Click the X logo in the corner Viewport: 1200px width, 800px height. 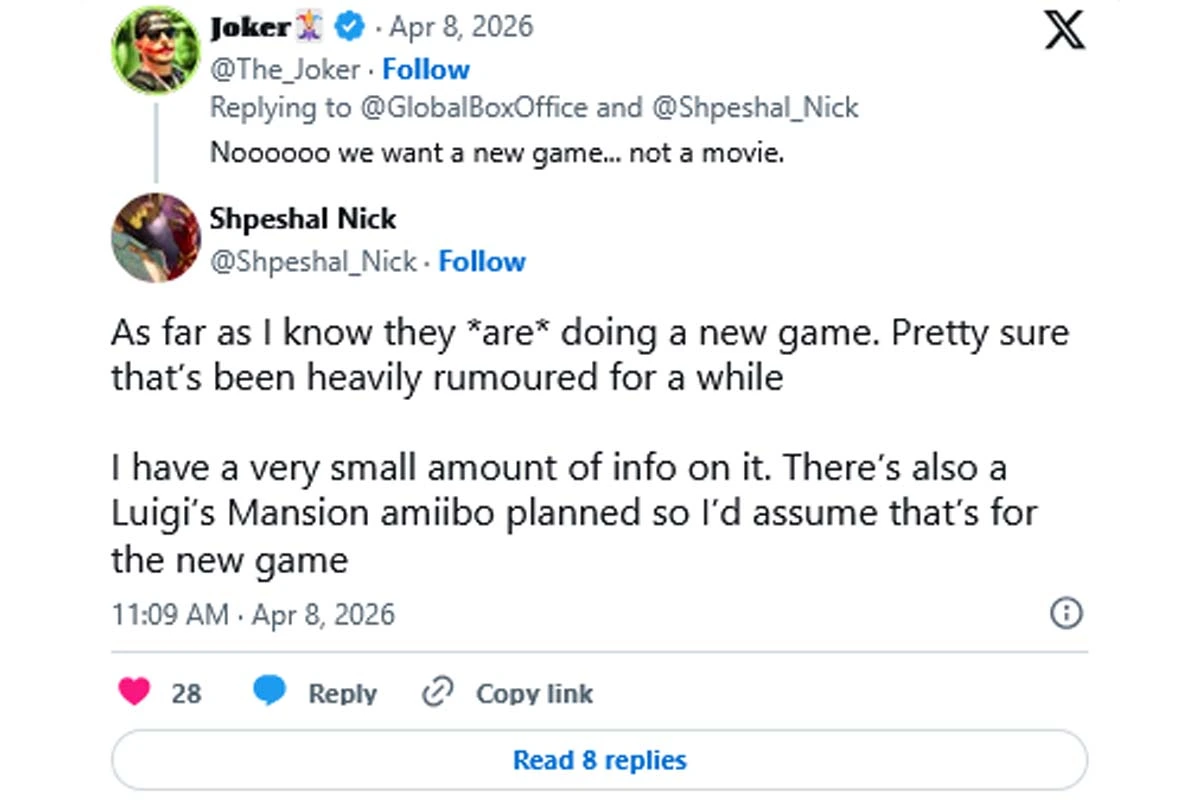[x=1063, y=30]
